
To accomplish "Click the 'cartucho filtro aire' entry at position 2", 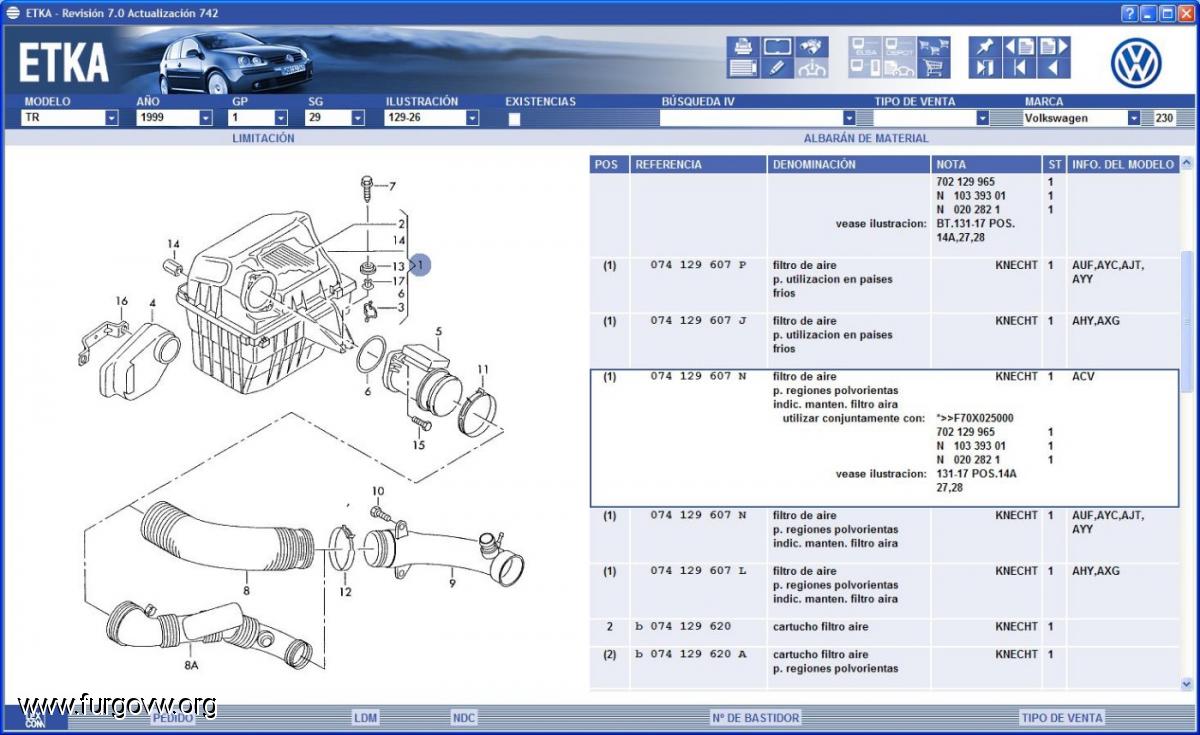I will [820, 627].
